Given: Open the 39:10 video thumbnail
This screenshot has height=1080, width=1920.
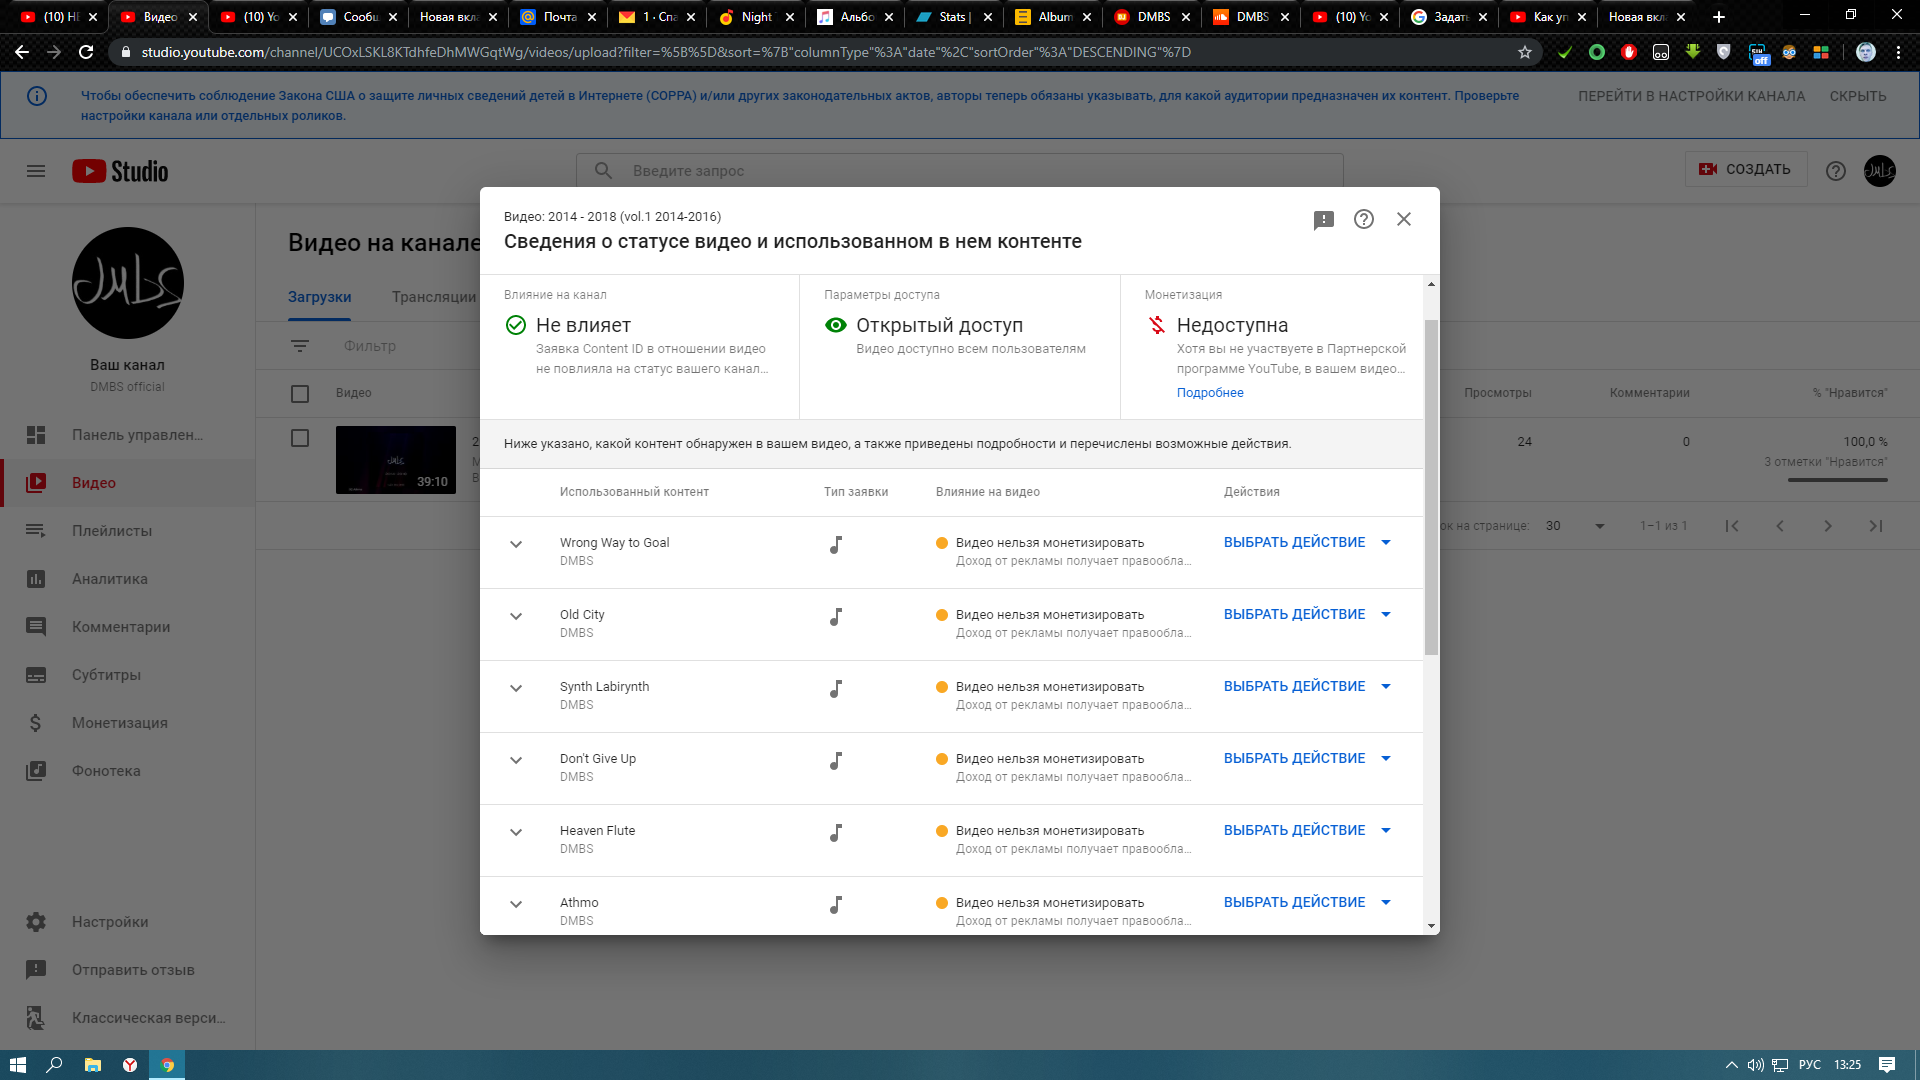Looking at the screenshot, I should click(x=396, y=460).
